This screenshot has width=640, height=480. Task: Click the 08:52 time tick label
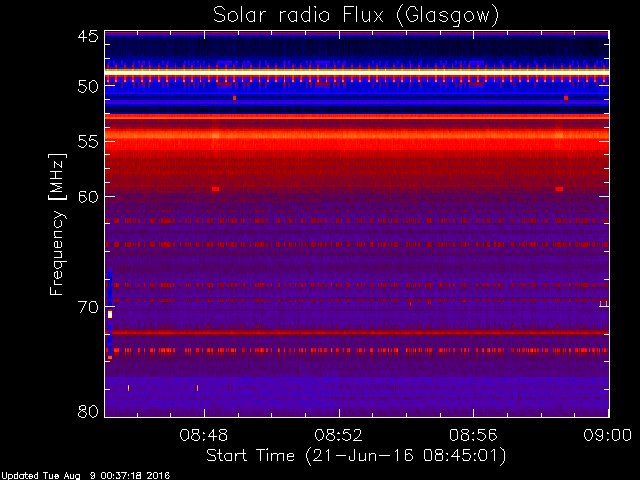pyautogui.click(x=338, y=436)
